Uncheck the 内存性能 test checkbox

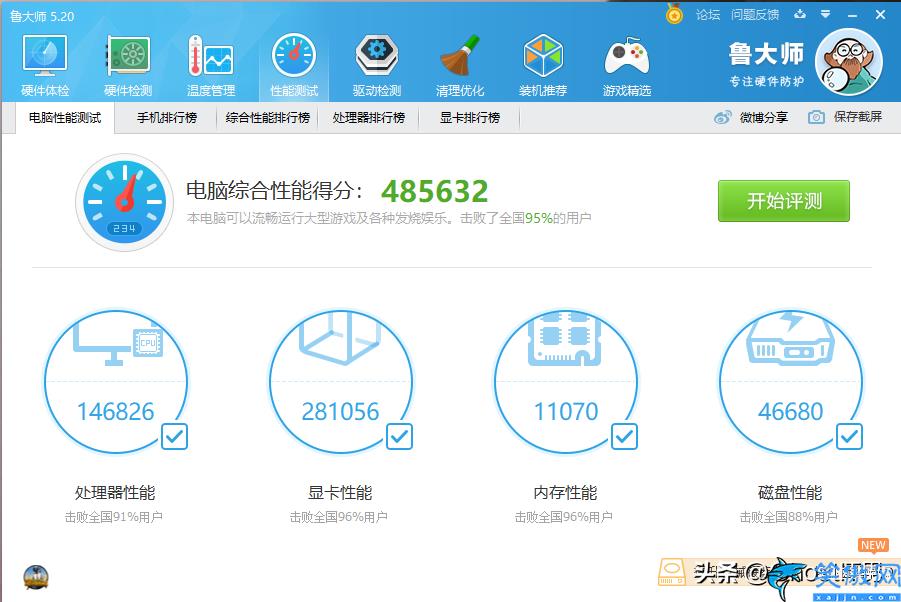625,437
